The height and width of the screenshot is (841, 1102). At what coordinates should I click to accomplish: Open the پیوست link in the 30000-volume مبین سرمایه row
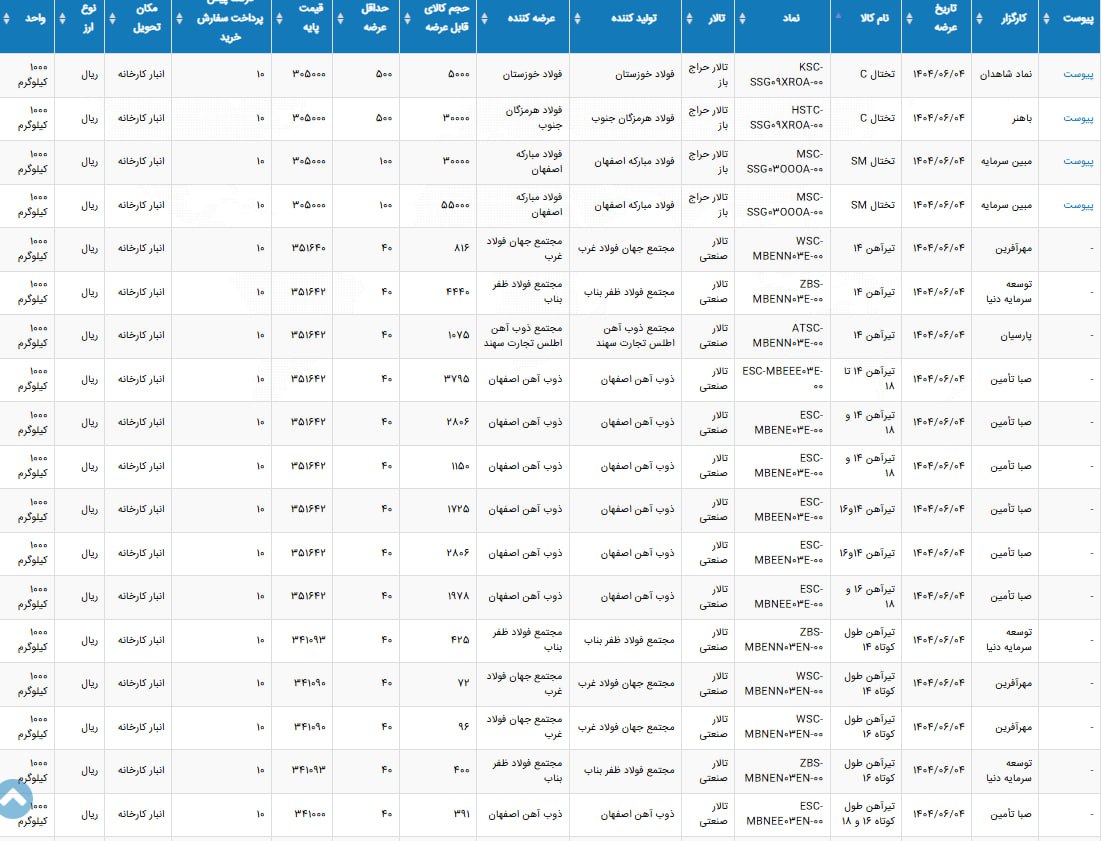click(x=1078, y=162)
